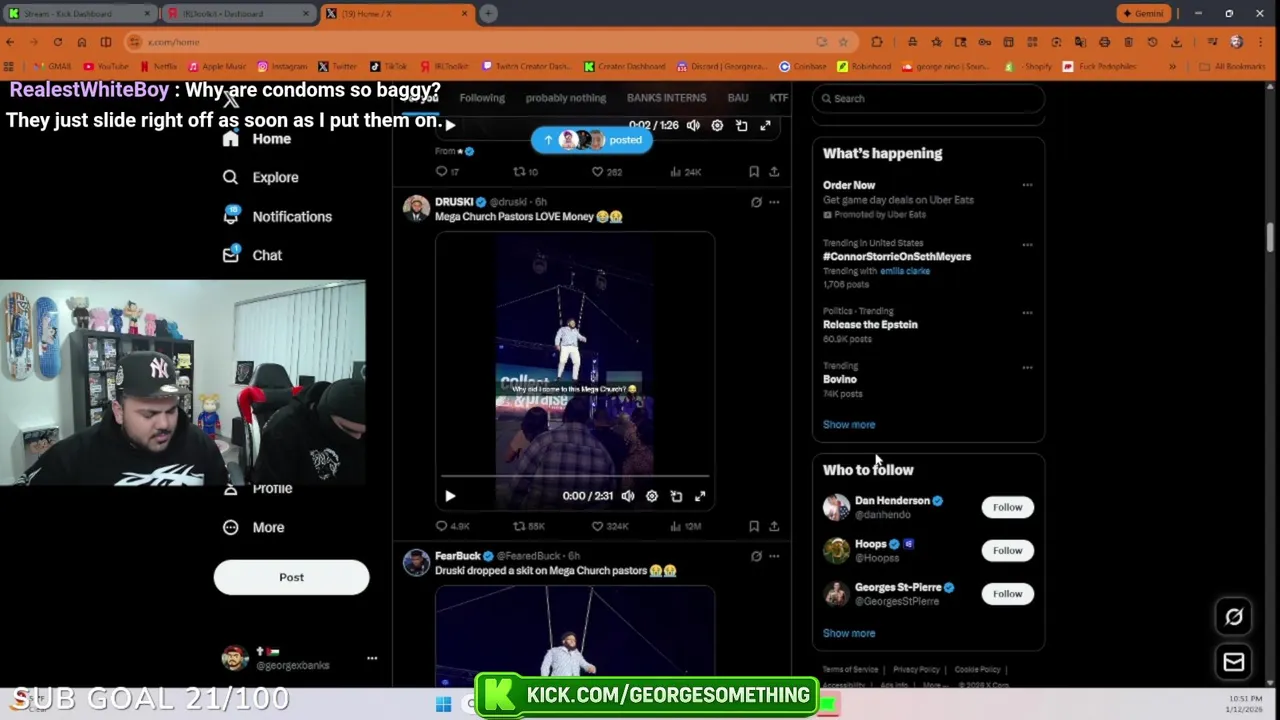1280x720 pixels.
Task: Open options for the Uber Eats promotion
Action: point(1027,185)
